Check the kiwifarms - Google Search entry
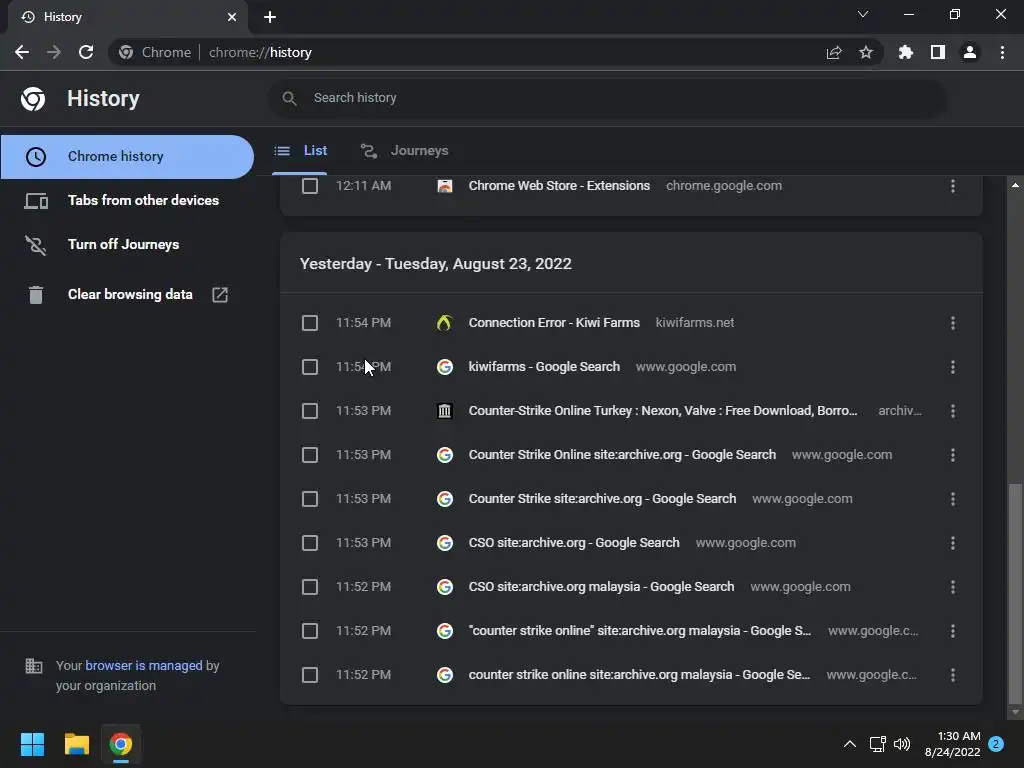This screenshot has width=1024, height=768. click(x=310, y=367)
